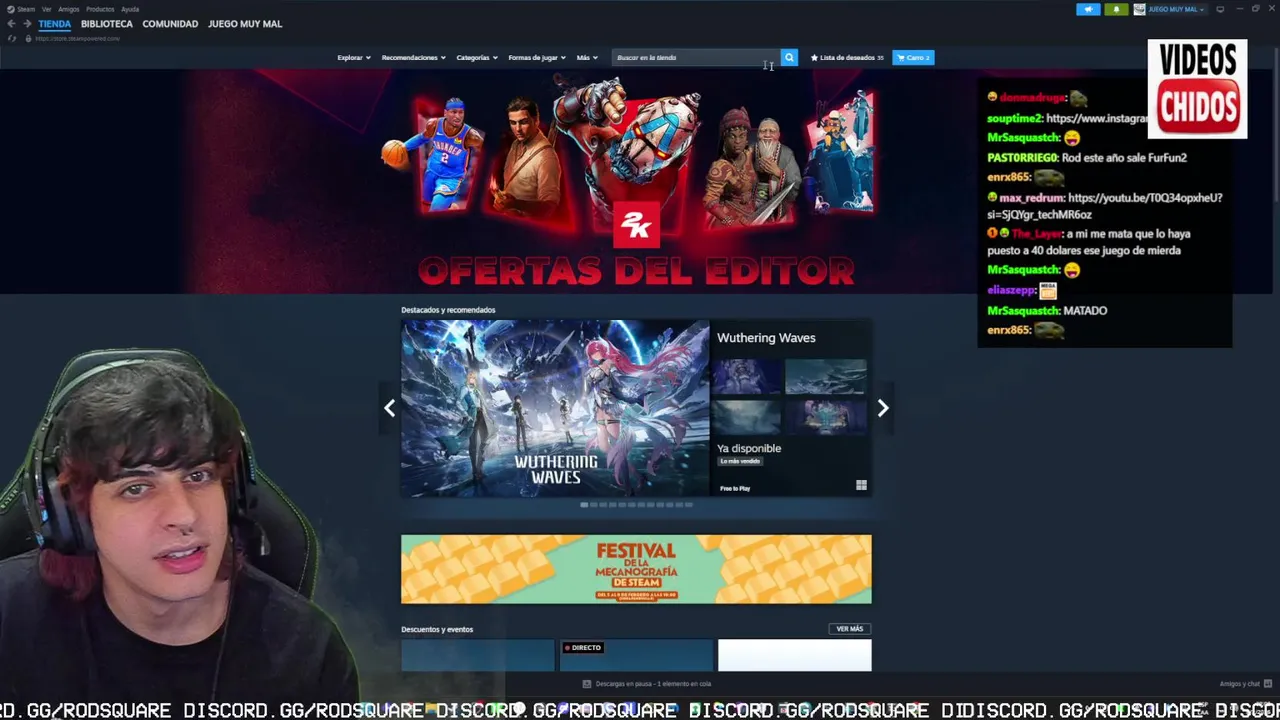The width and height of the screenshot is (1280, 720).
Task: Reload the store page with refresh icon
Action: click(x=12, y=38)
